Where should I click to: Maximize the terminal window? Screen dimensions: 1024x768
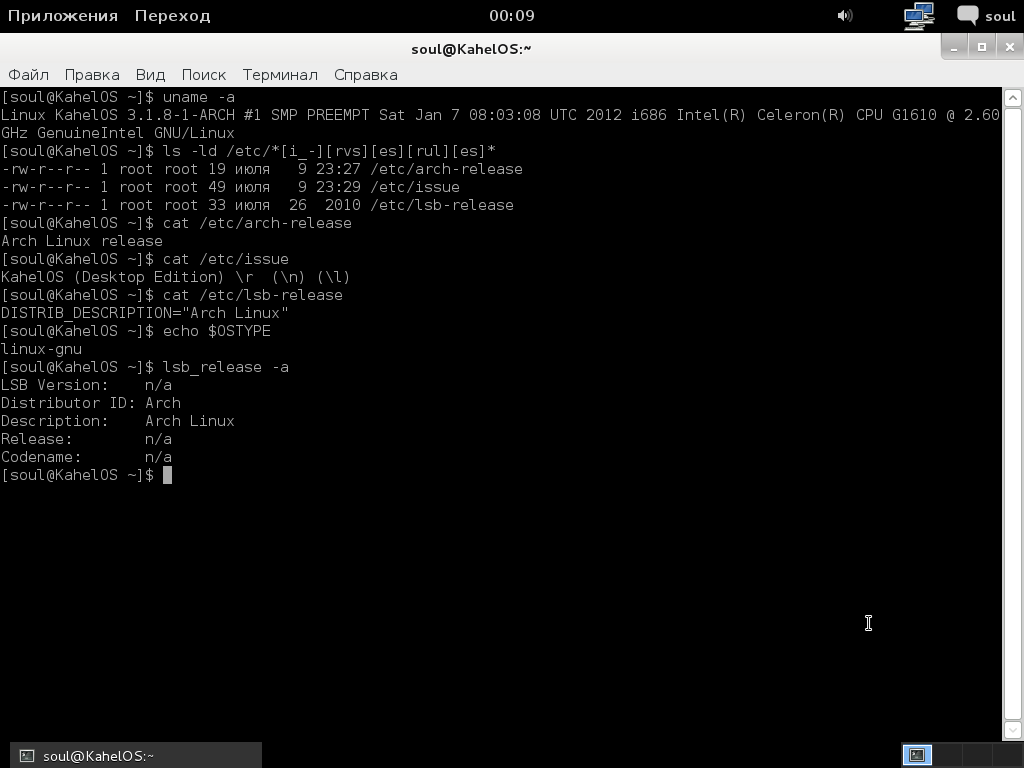coord(982,47)
